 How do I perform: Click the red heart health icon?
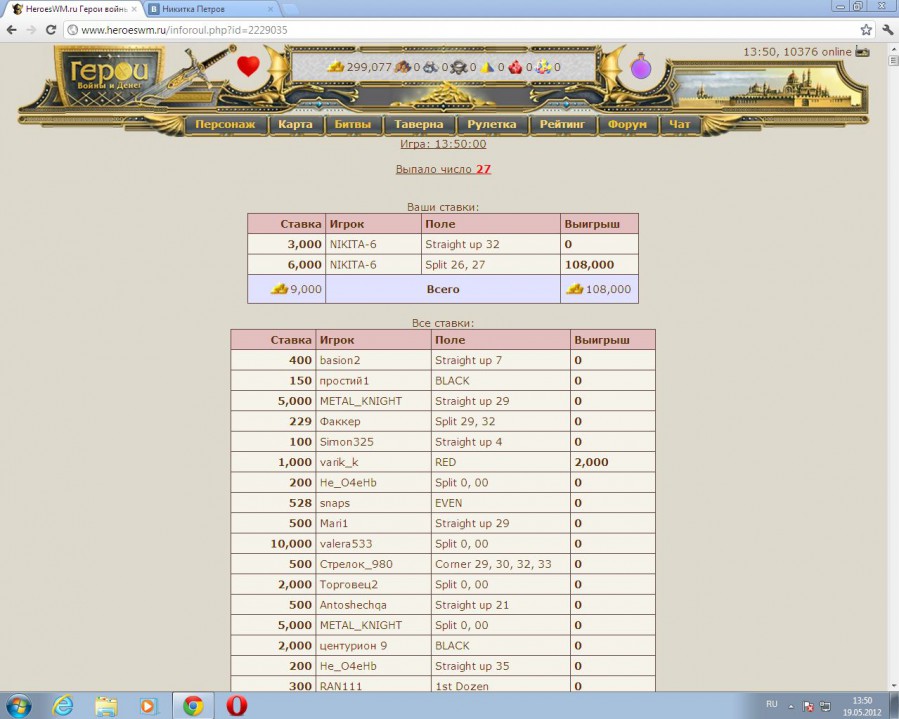coord(248,67)
